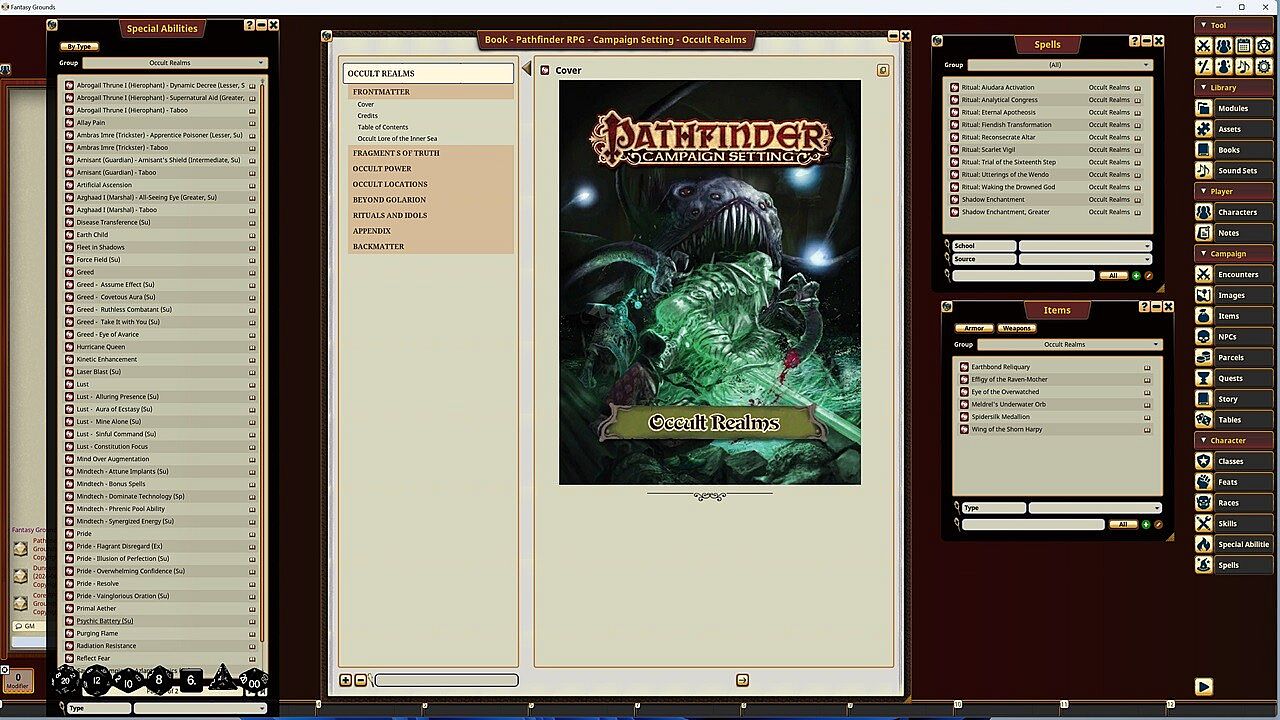The image size is (1280, 720).
Task: Roll the d20 die
Action: (x=67, y=681)
